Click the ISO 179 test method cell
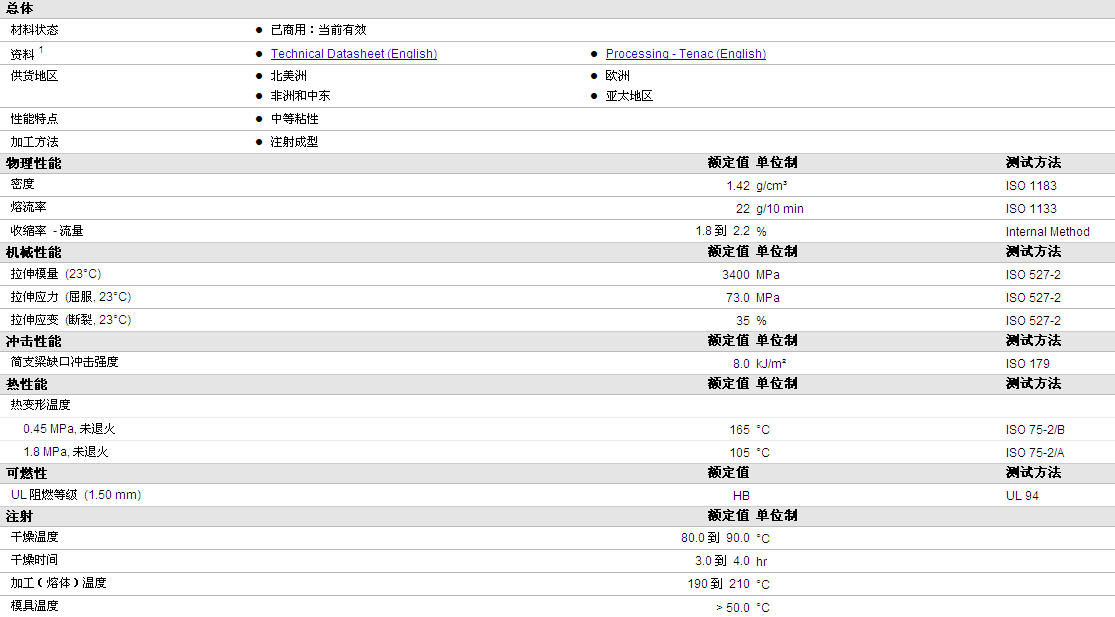This screenshot has height=617, width=1115. 1027,364
